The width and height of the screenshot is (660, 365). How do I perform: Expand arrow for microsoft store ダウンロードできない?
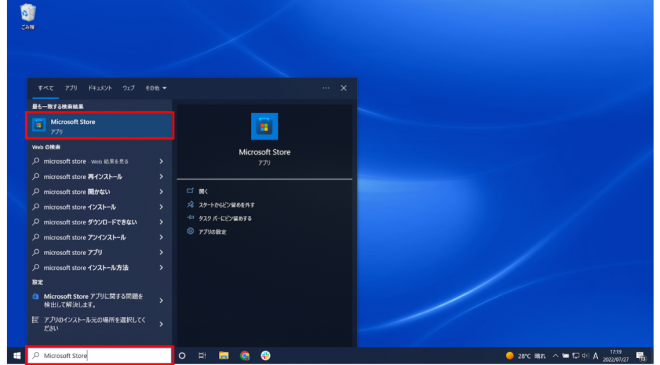161,222
